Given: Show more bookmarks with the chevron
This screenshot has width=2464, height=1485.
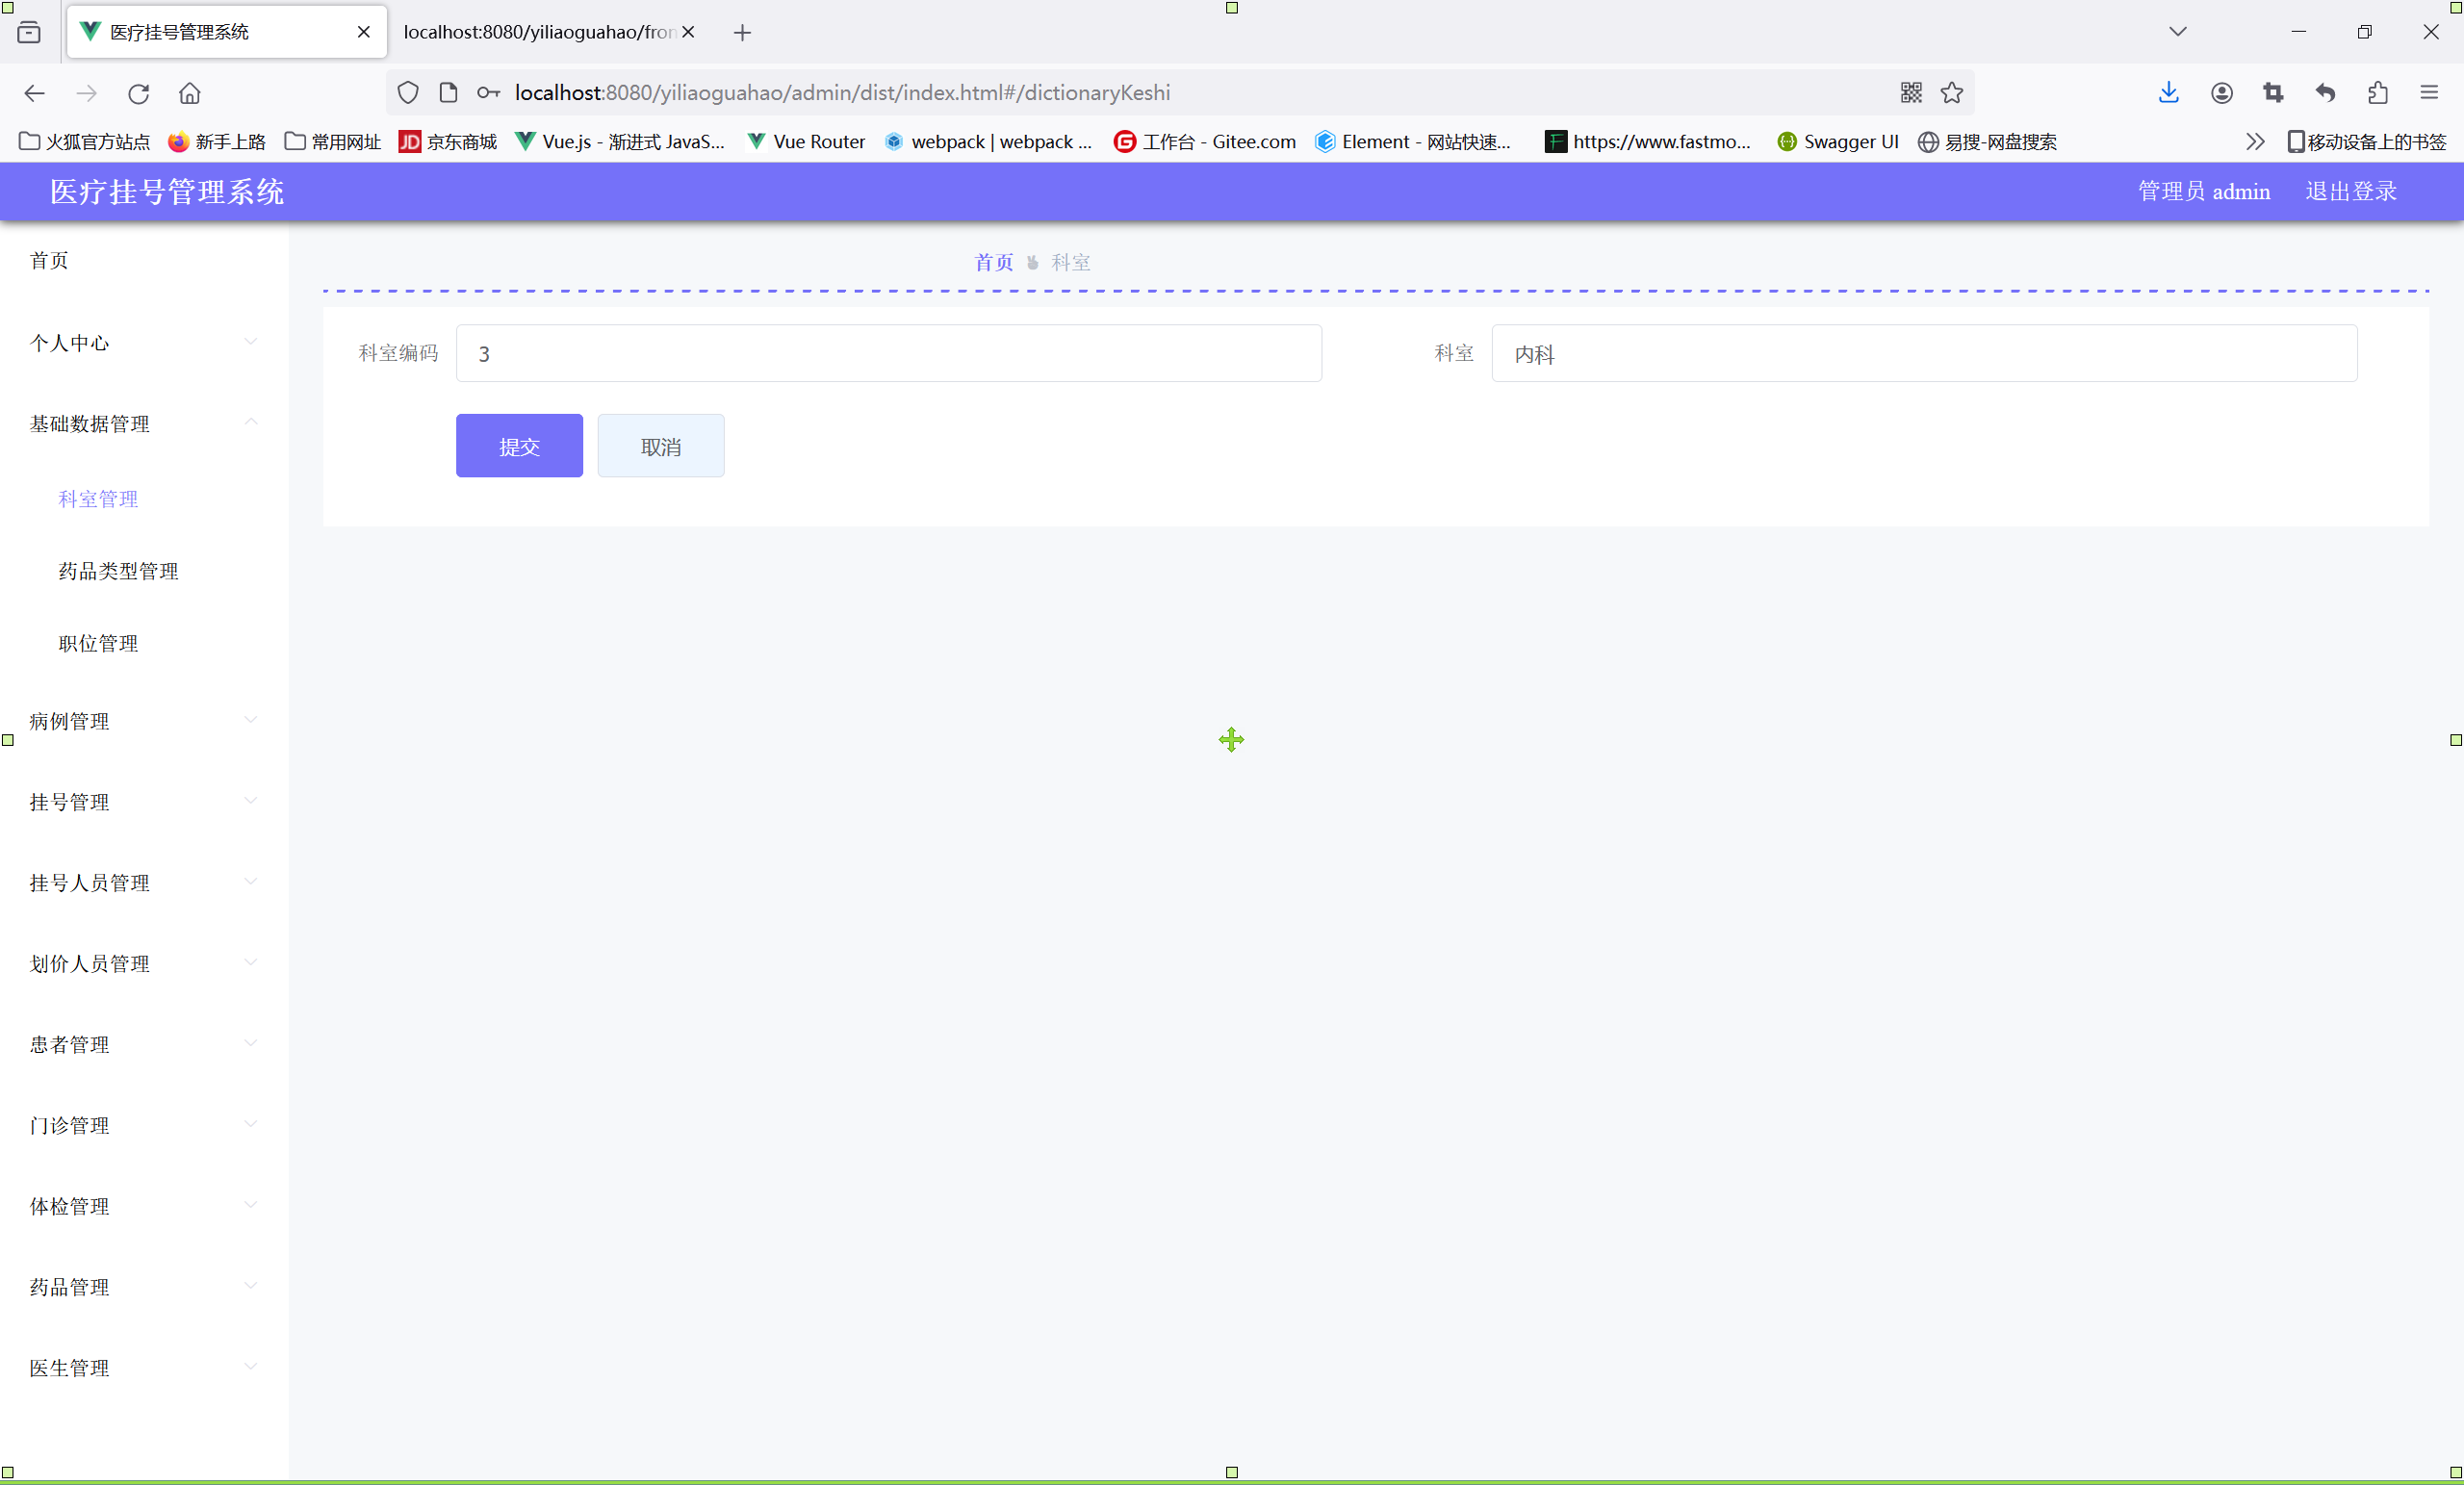Looking at the screenshot, I should coord(2254,142).
